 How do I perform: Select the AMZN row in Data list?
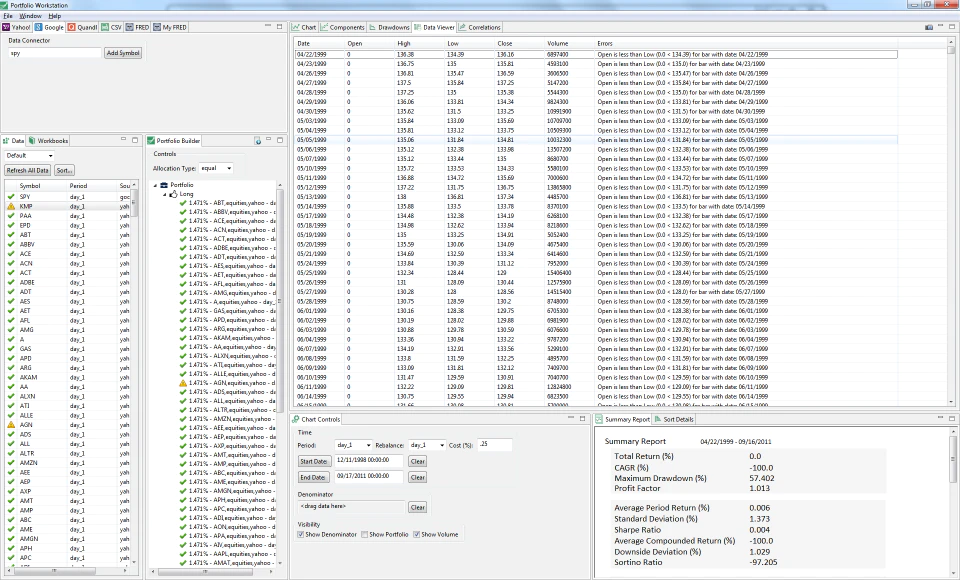69,463
